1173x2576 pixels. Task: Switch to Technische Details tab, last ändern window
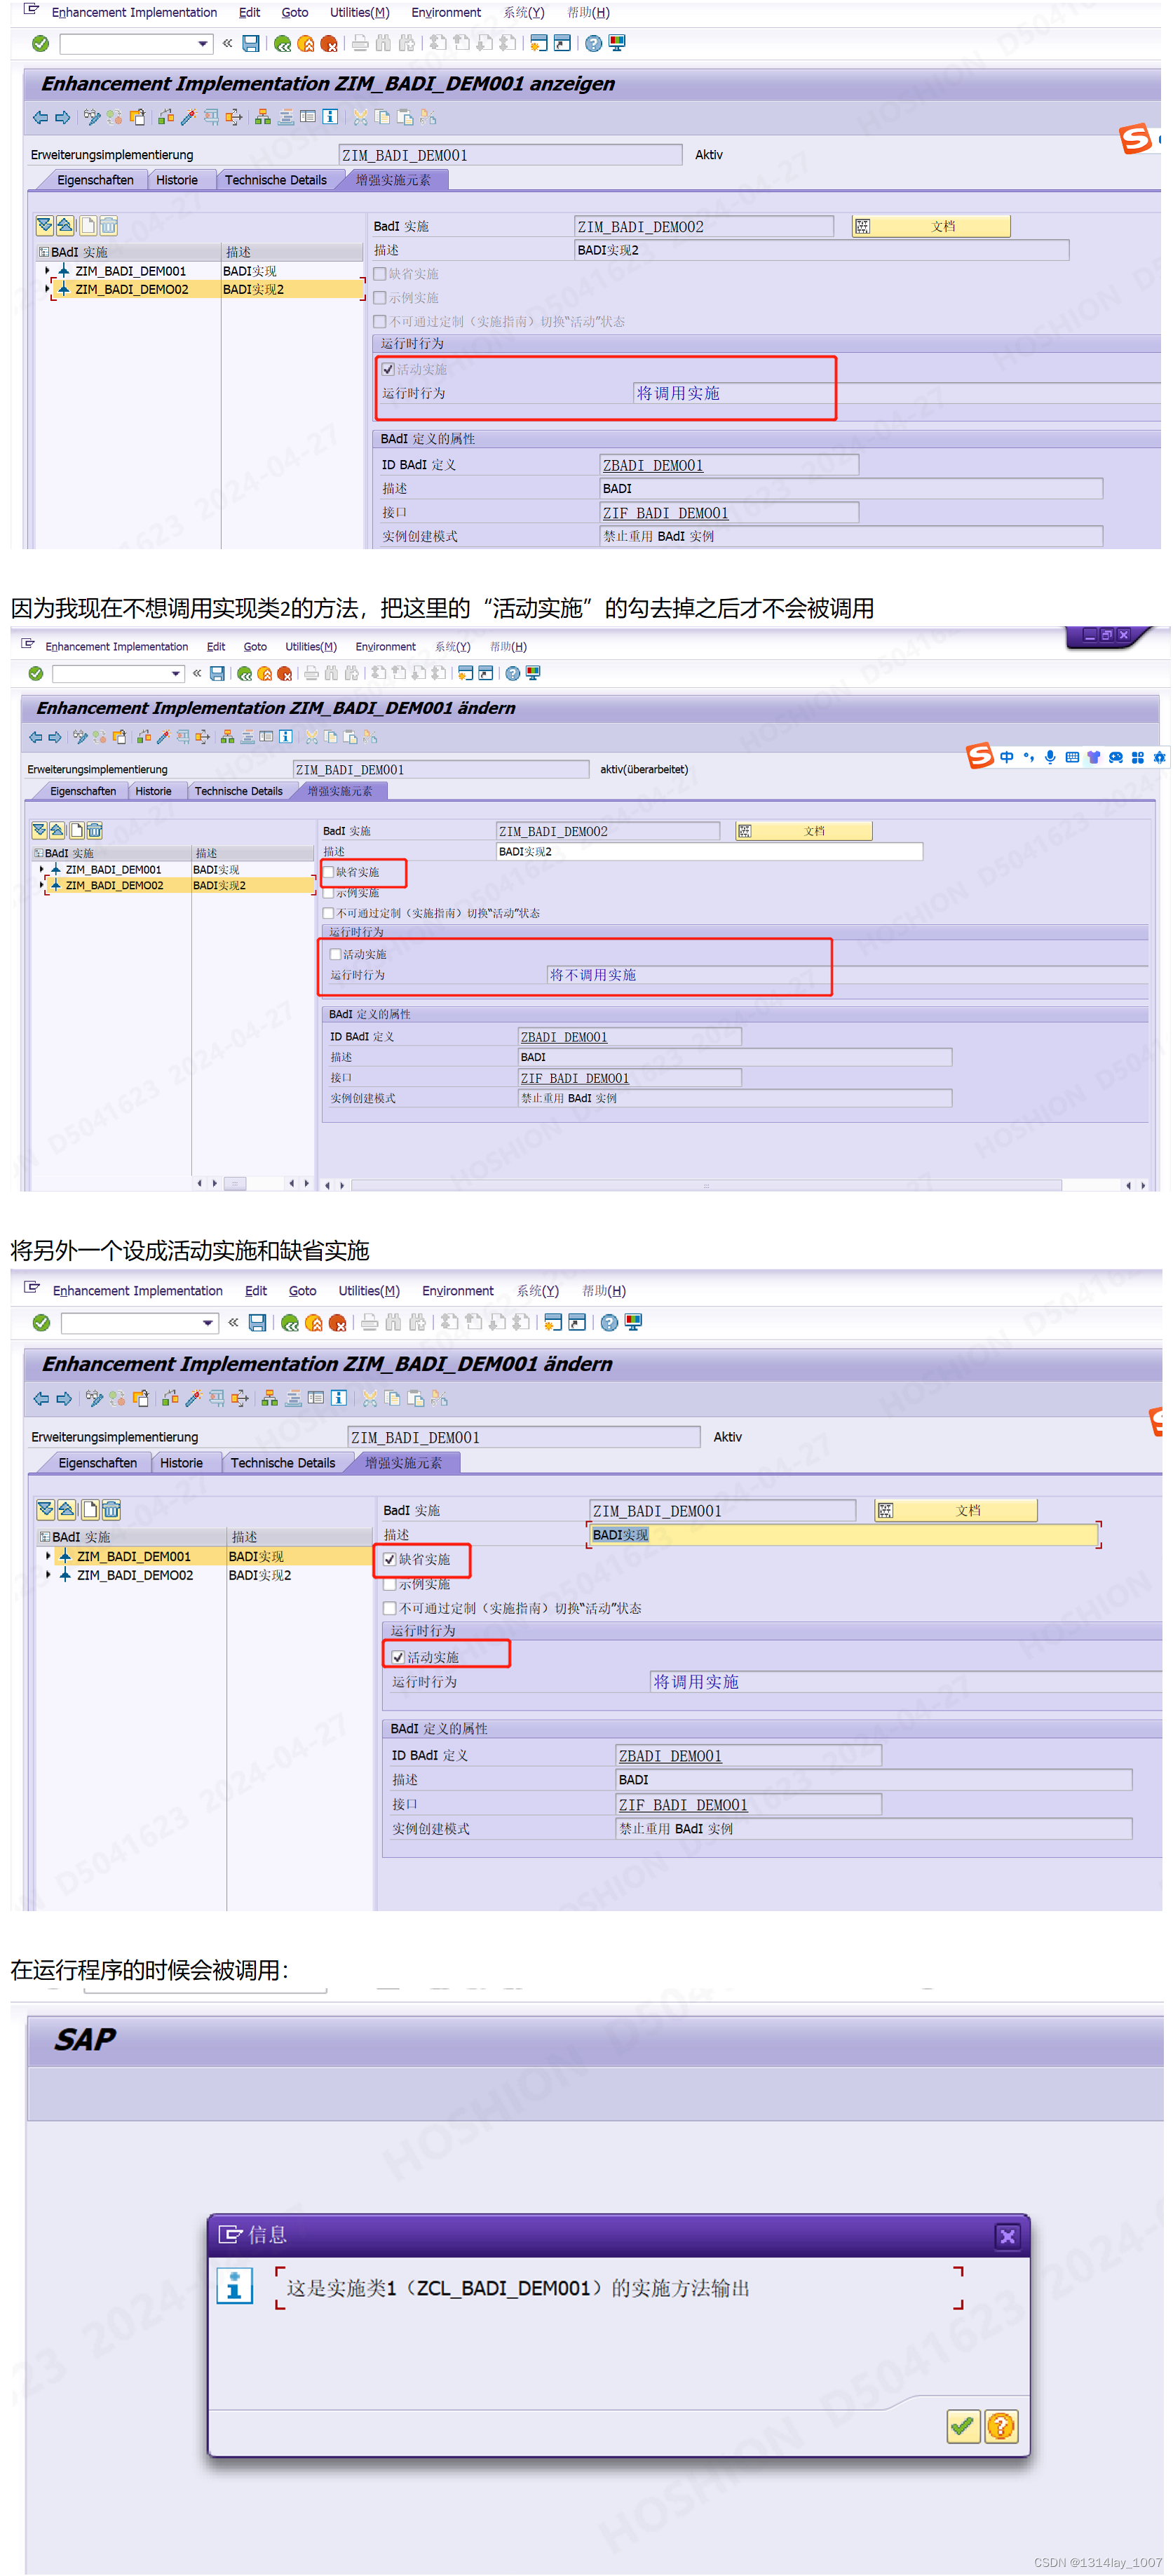point(283,1464)
